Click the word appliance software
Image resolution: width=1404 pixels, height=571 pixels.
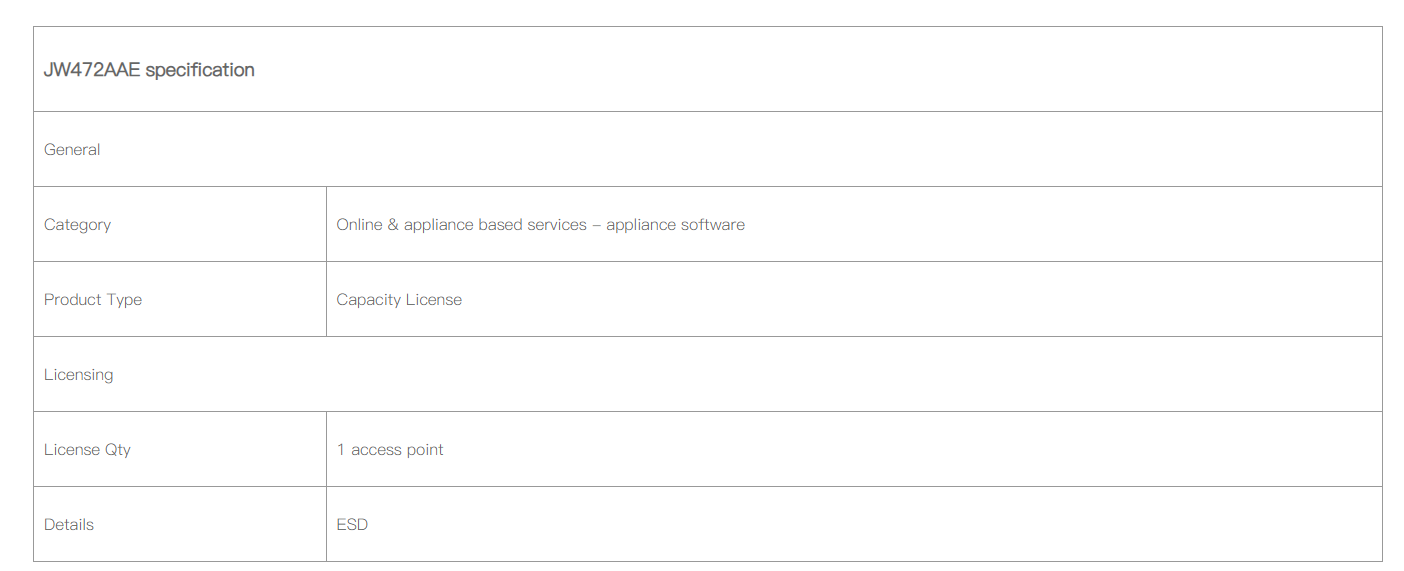click(675, 225)
